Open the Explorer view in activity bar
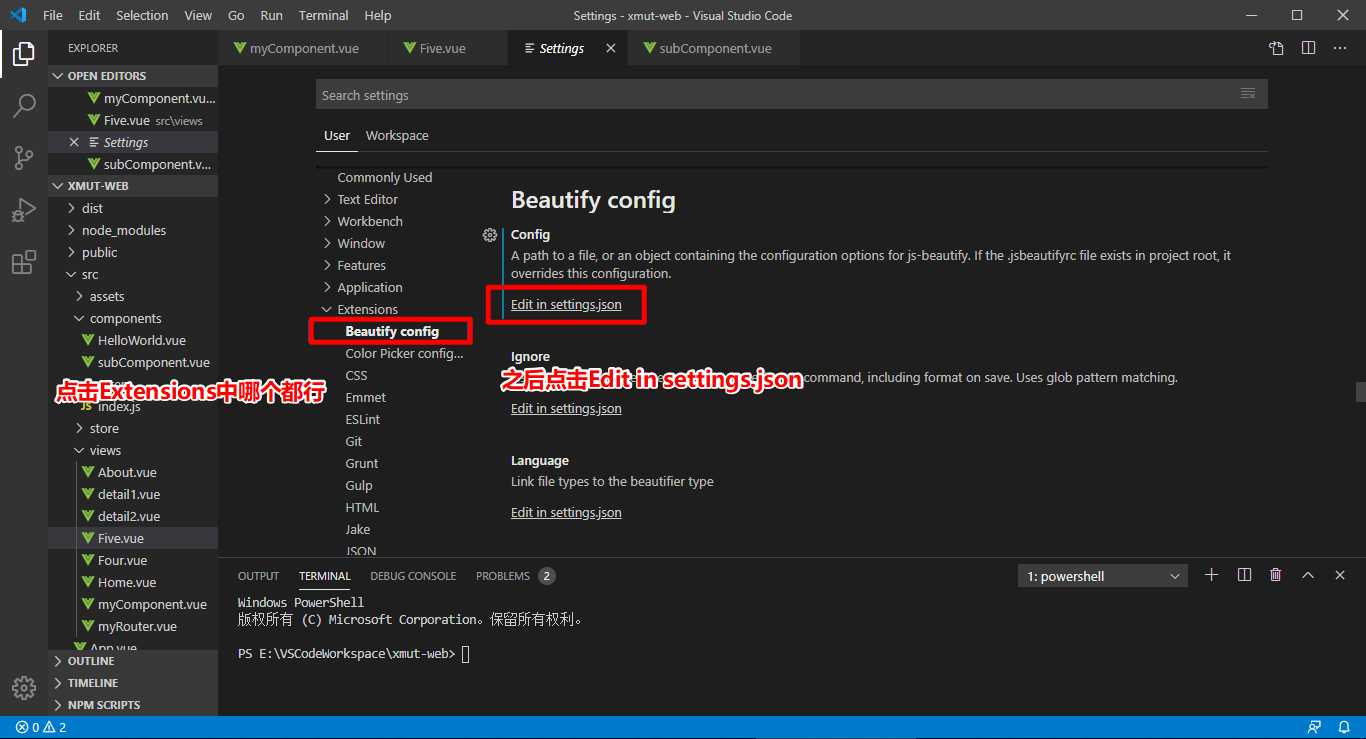Screen dimensions: 1366x739 pyautogui.click(x=24, y=54)
